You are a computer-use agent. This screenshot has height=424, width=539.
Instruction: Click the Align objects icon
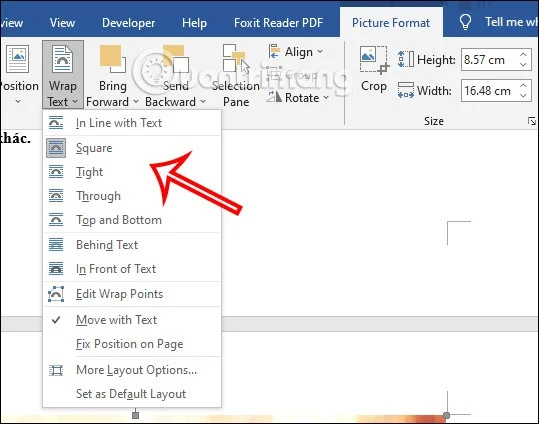click(x=274, y=52)
